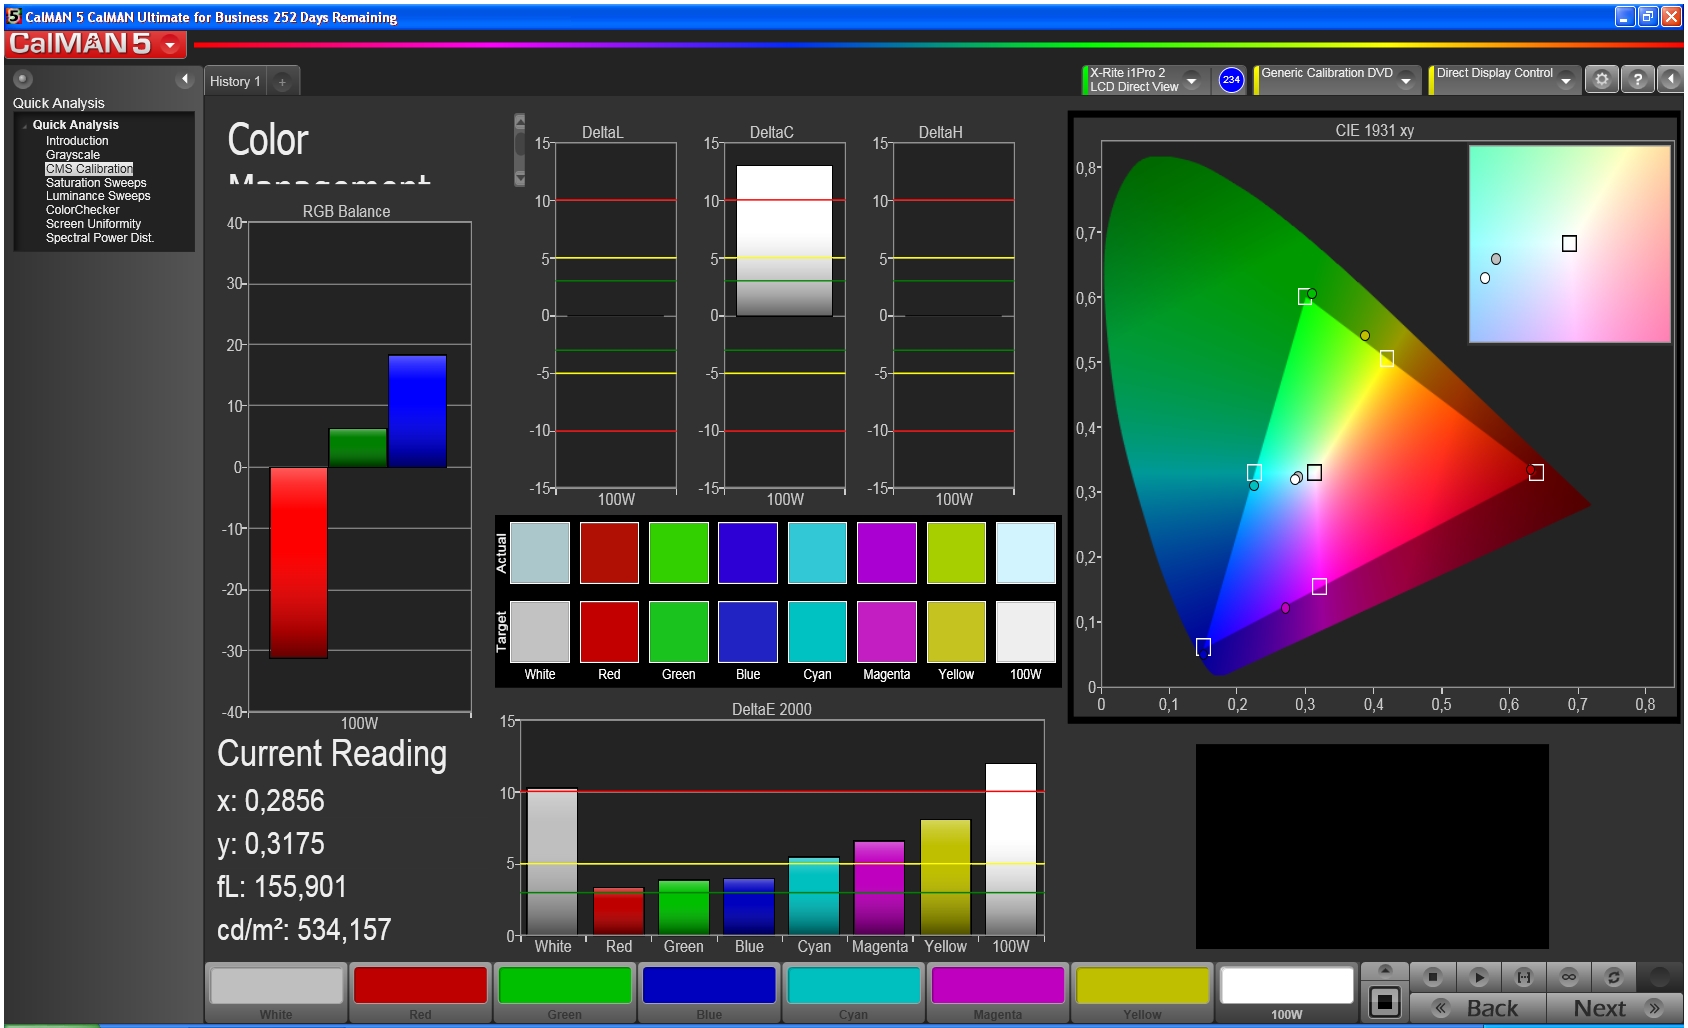Click the Actual Yellow swatch in comparison
1688x1028 pixels.
[956, 553]
